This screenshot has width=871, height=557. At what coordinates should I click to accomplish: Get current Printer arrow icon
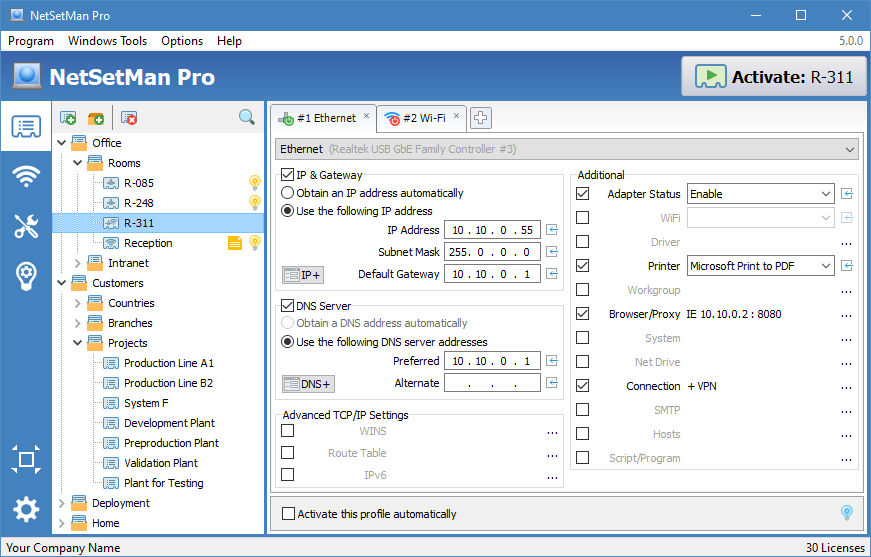coord(847,265)
